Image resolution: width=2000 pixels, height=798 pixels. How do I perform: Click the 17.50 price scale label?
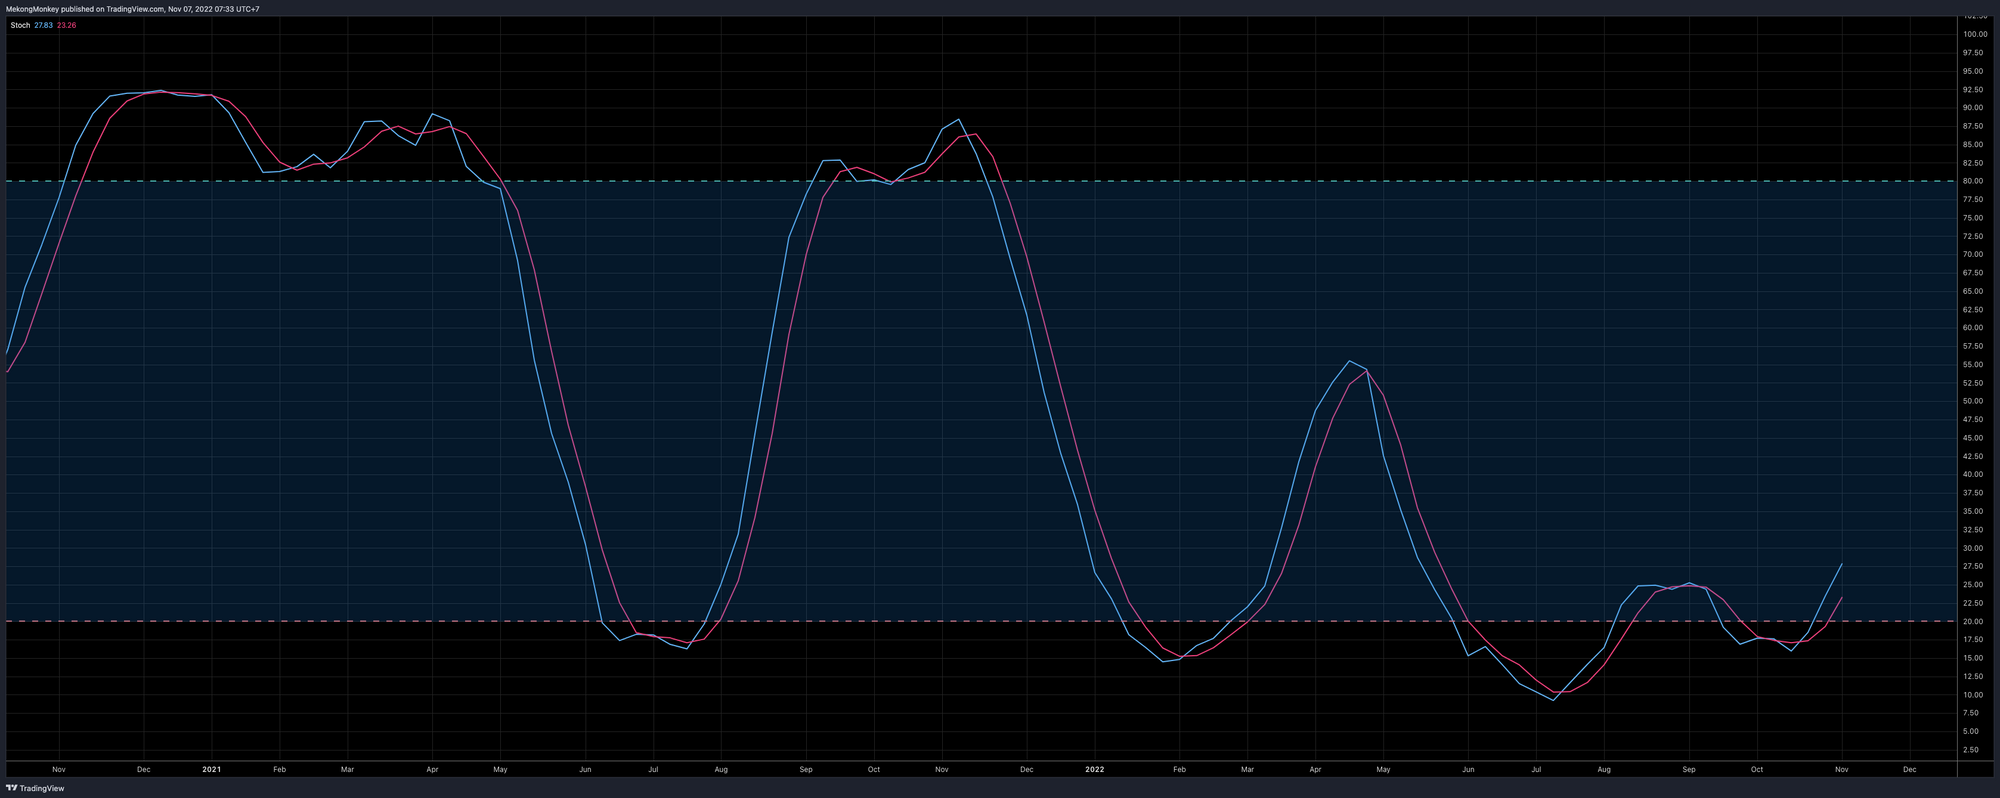[x=1972, y=639]
